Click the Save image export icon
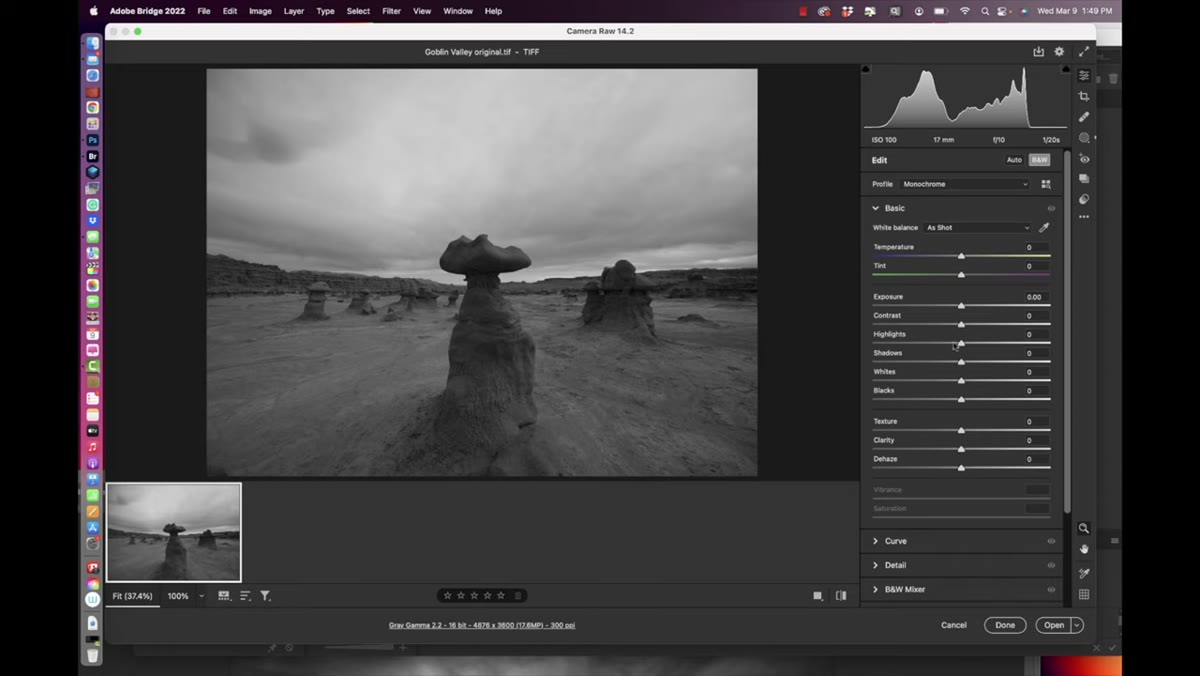The image size is (1200, 676). (1038, 51)
